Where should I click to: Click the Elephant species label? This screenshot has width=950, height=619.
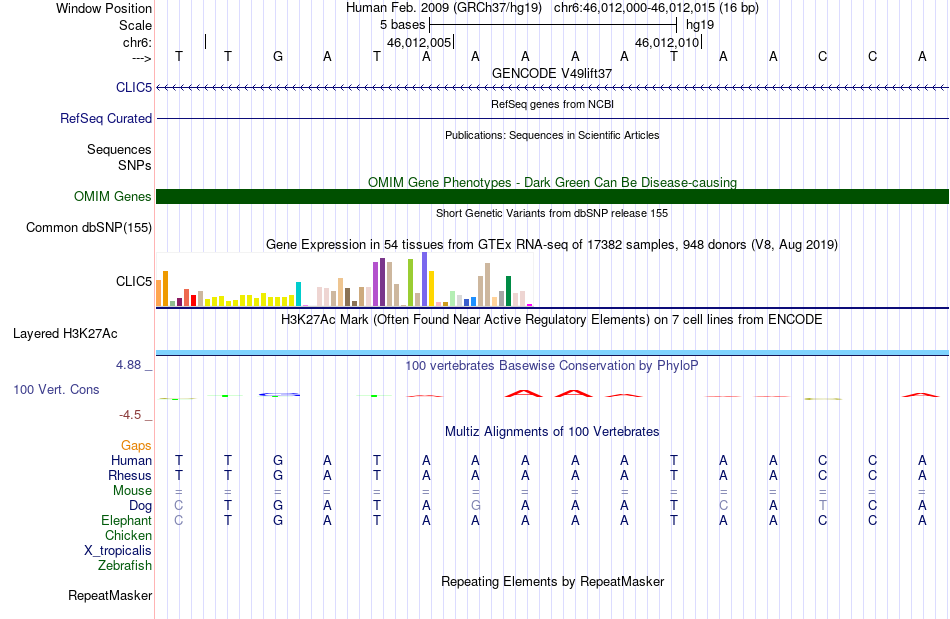(127, 521)
